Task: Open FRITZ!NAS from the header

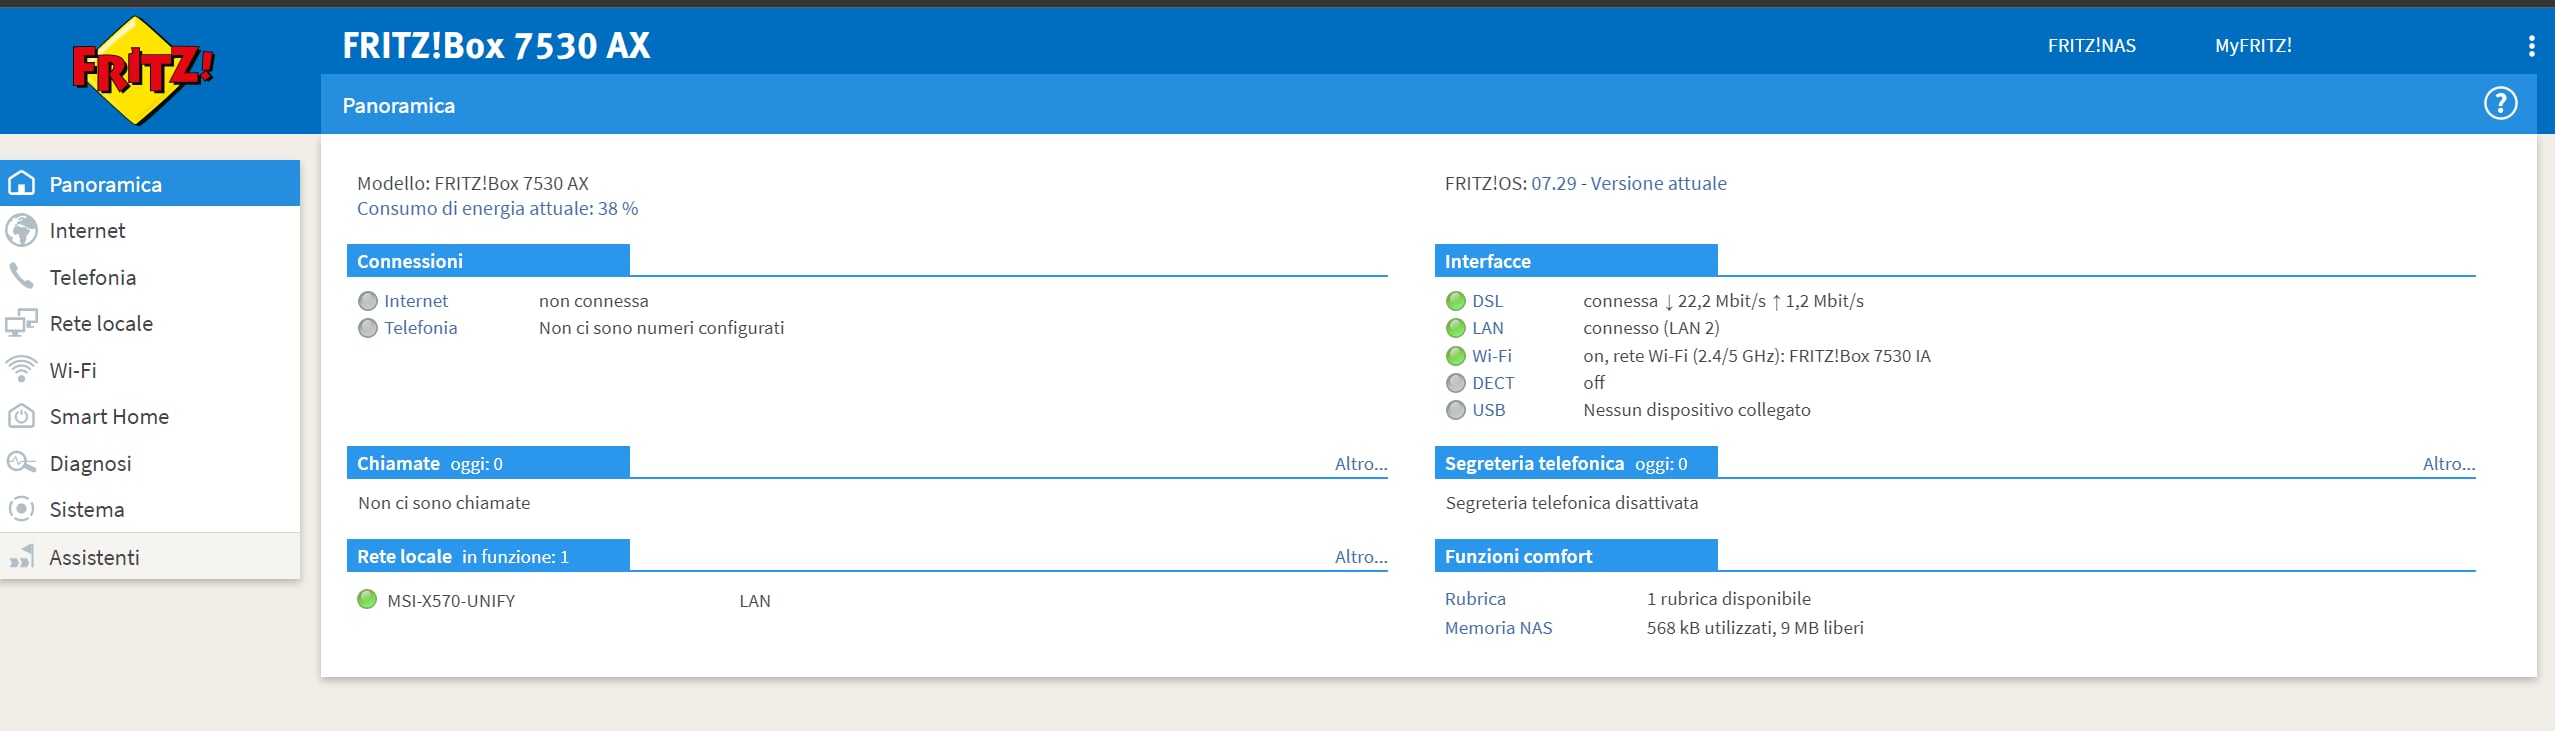Action: click(x=2091, y=46)
